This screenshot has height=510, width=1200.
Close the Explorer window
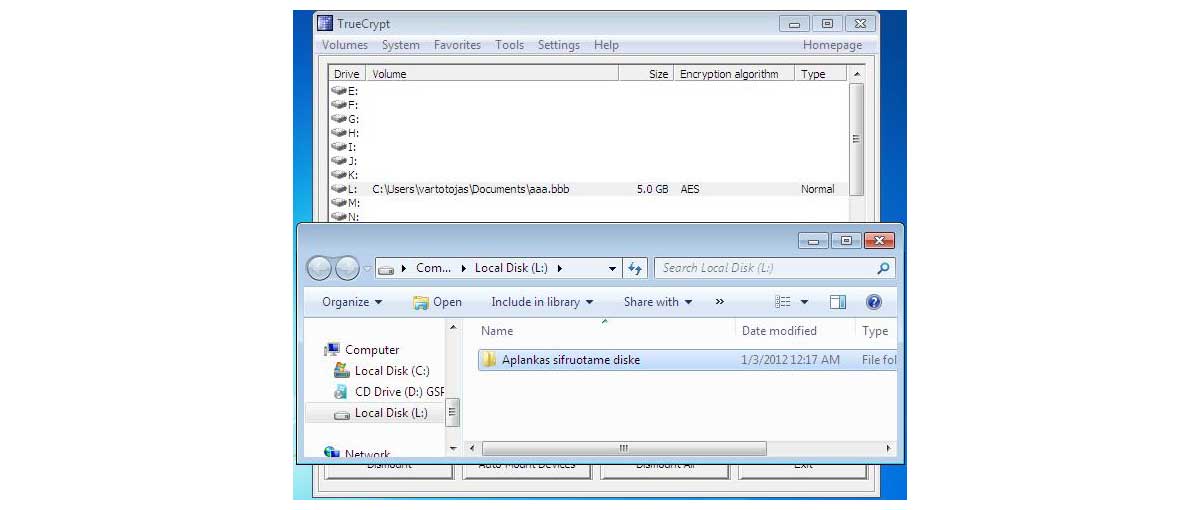pos(879,240)
